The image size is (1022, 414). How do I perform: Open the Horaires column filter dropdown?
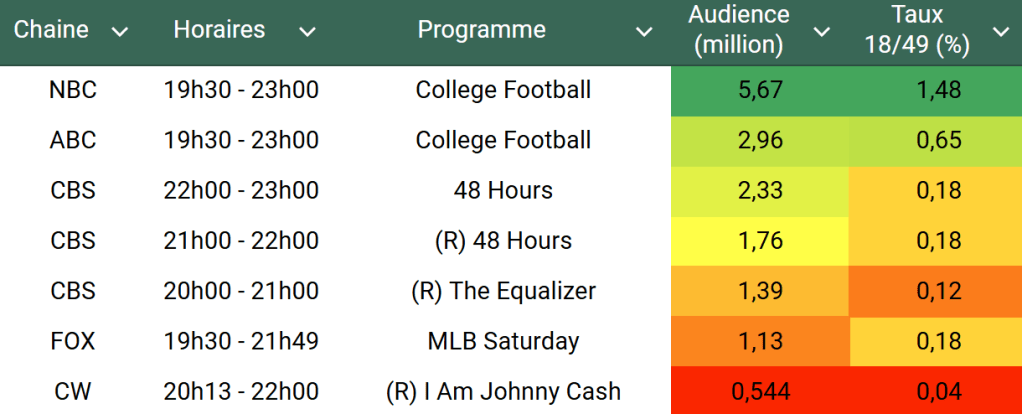pyautogui.click(x=307, y=32)
